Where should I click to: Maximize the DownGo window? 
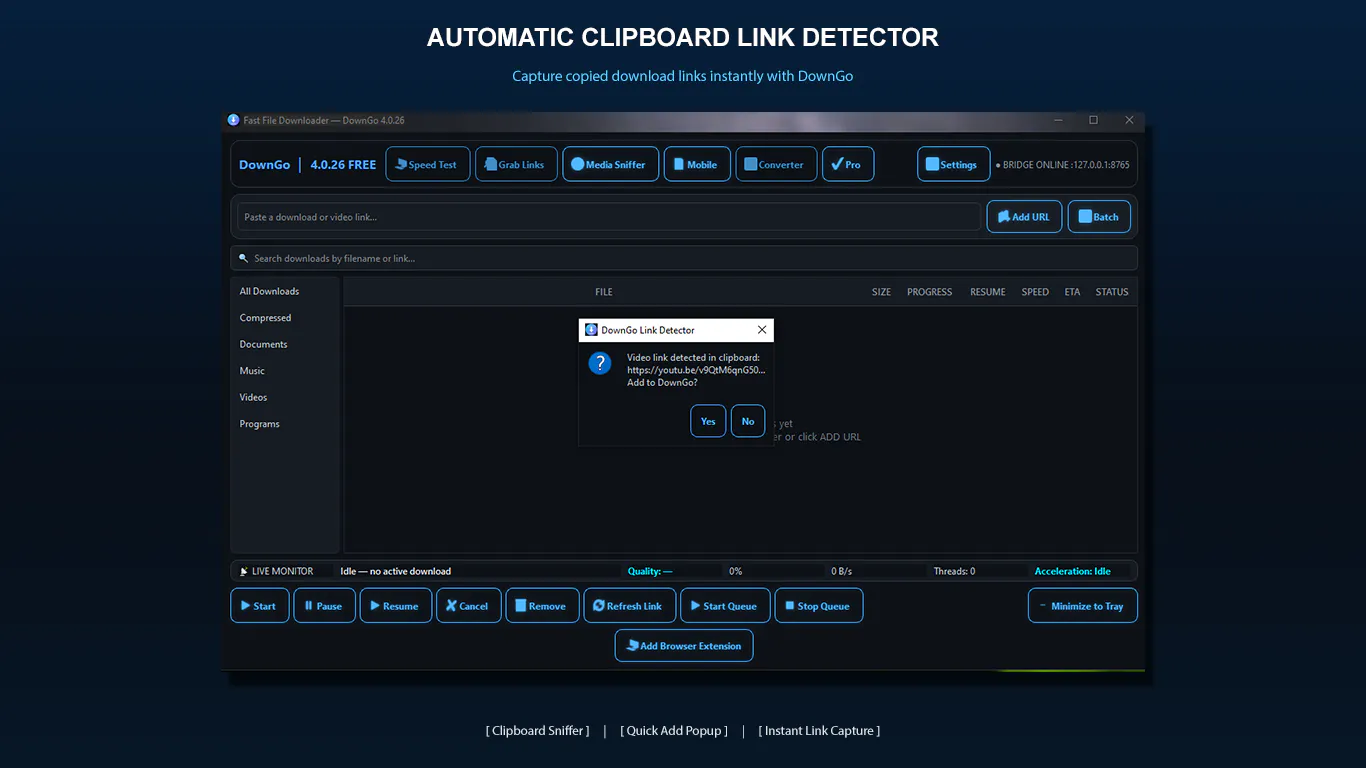pos(1093,120)
